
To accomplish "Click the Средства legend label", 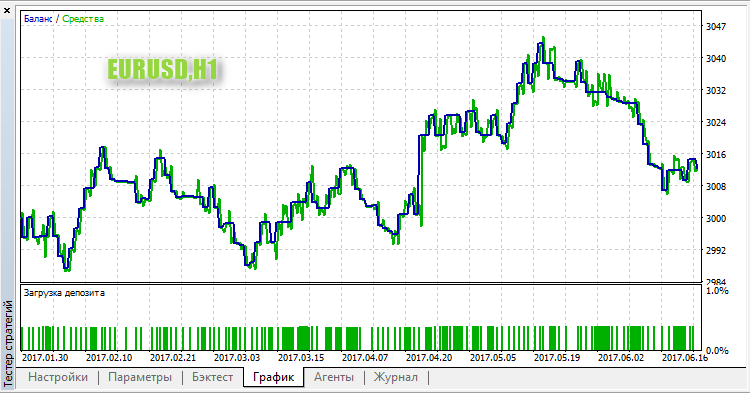I will pyautogui.click(x=83, y=19).
